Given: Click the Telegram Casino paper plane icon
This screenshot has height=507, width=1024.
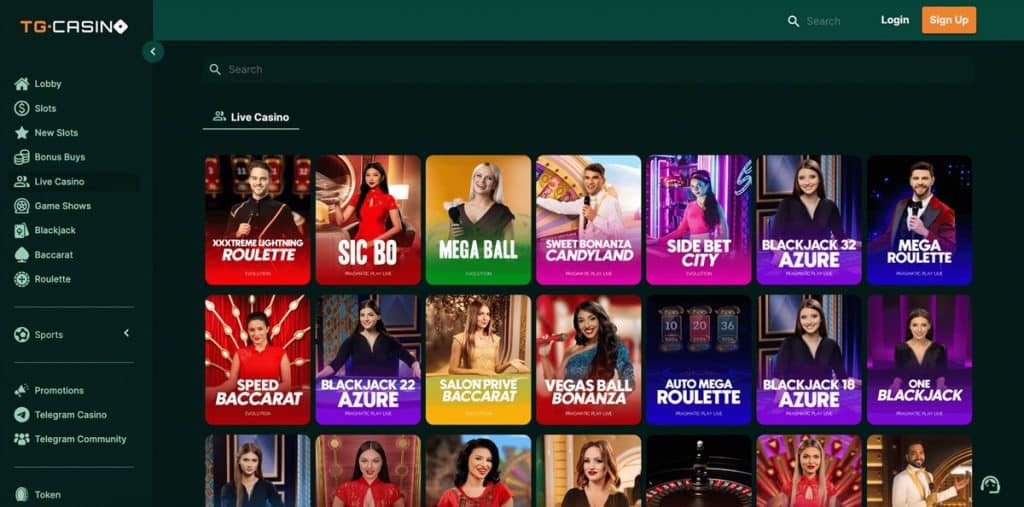Looking at the screenshot, I should [x=22, y=415].
